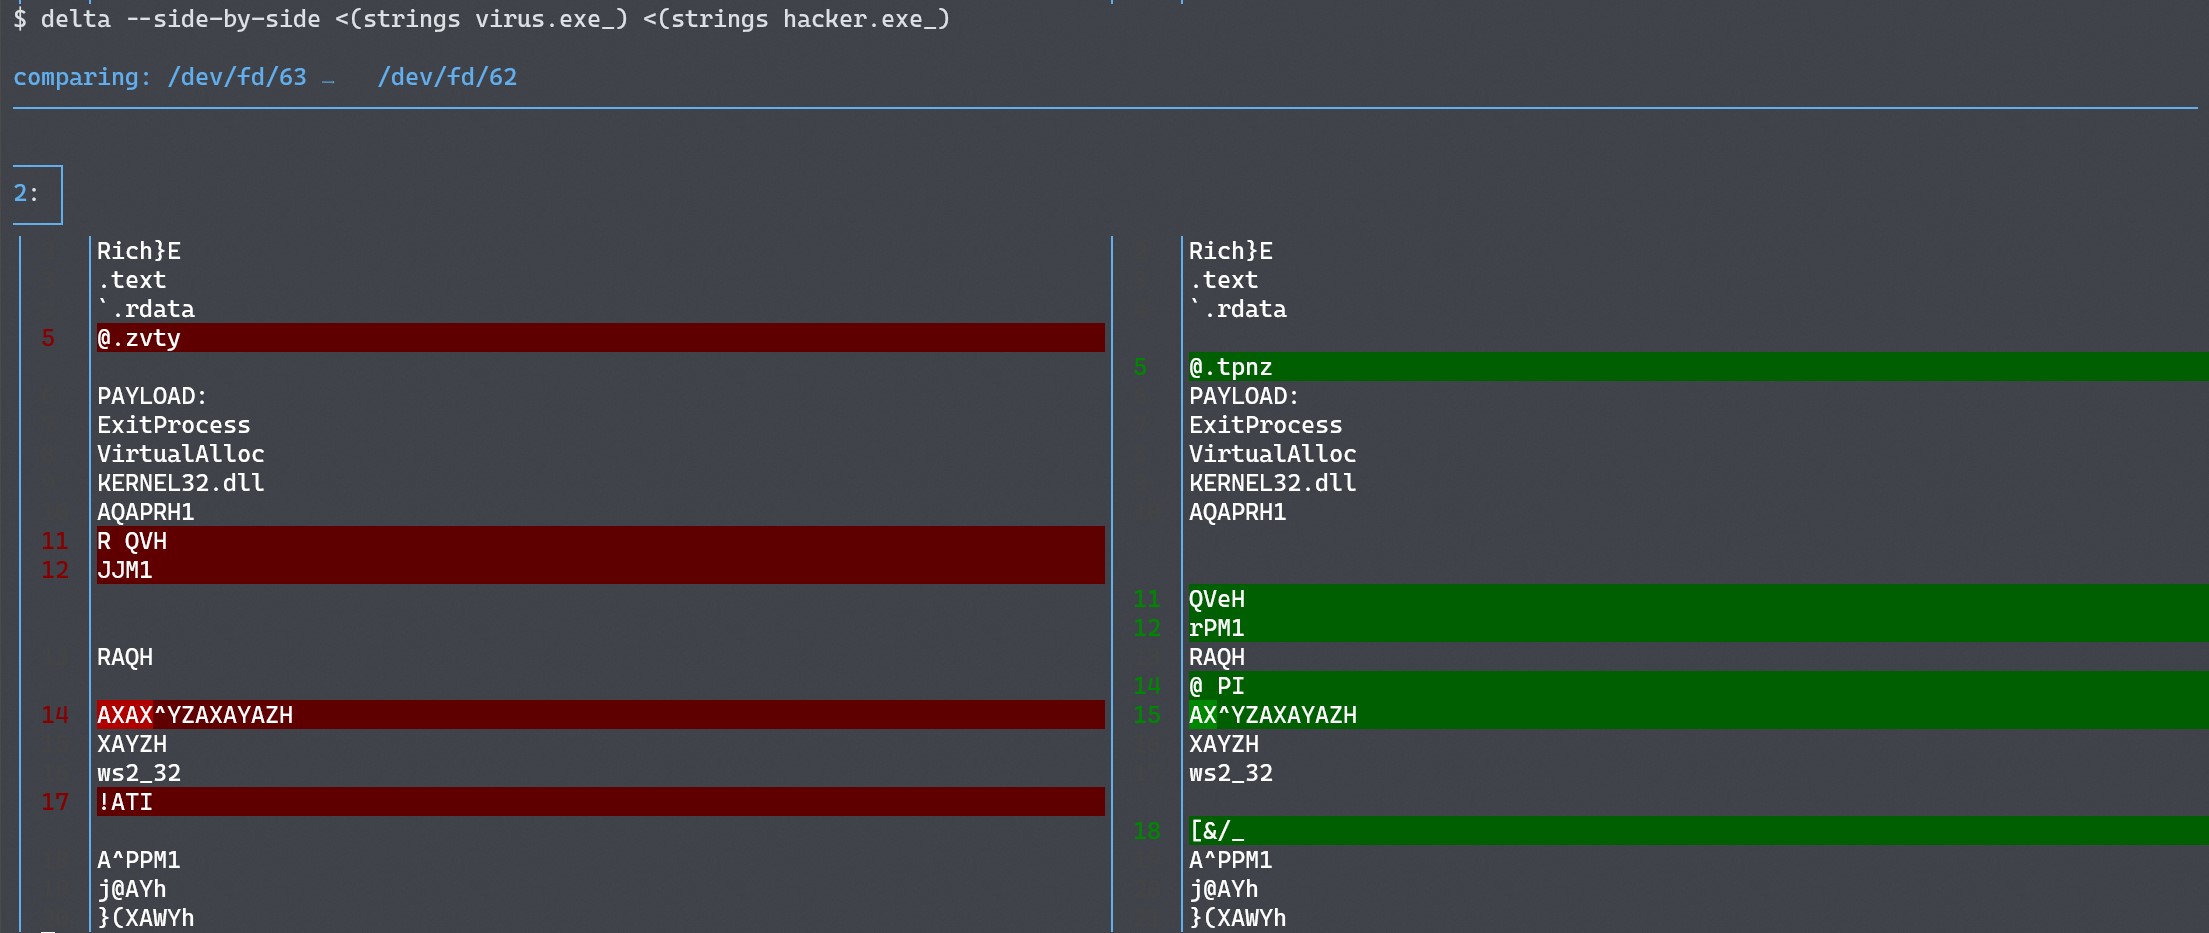Click the removed line 'JJM1'
The width and height of the screenshot is (2209, 933).
600,570
